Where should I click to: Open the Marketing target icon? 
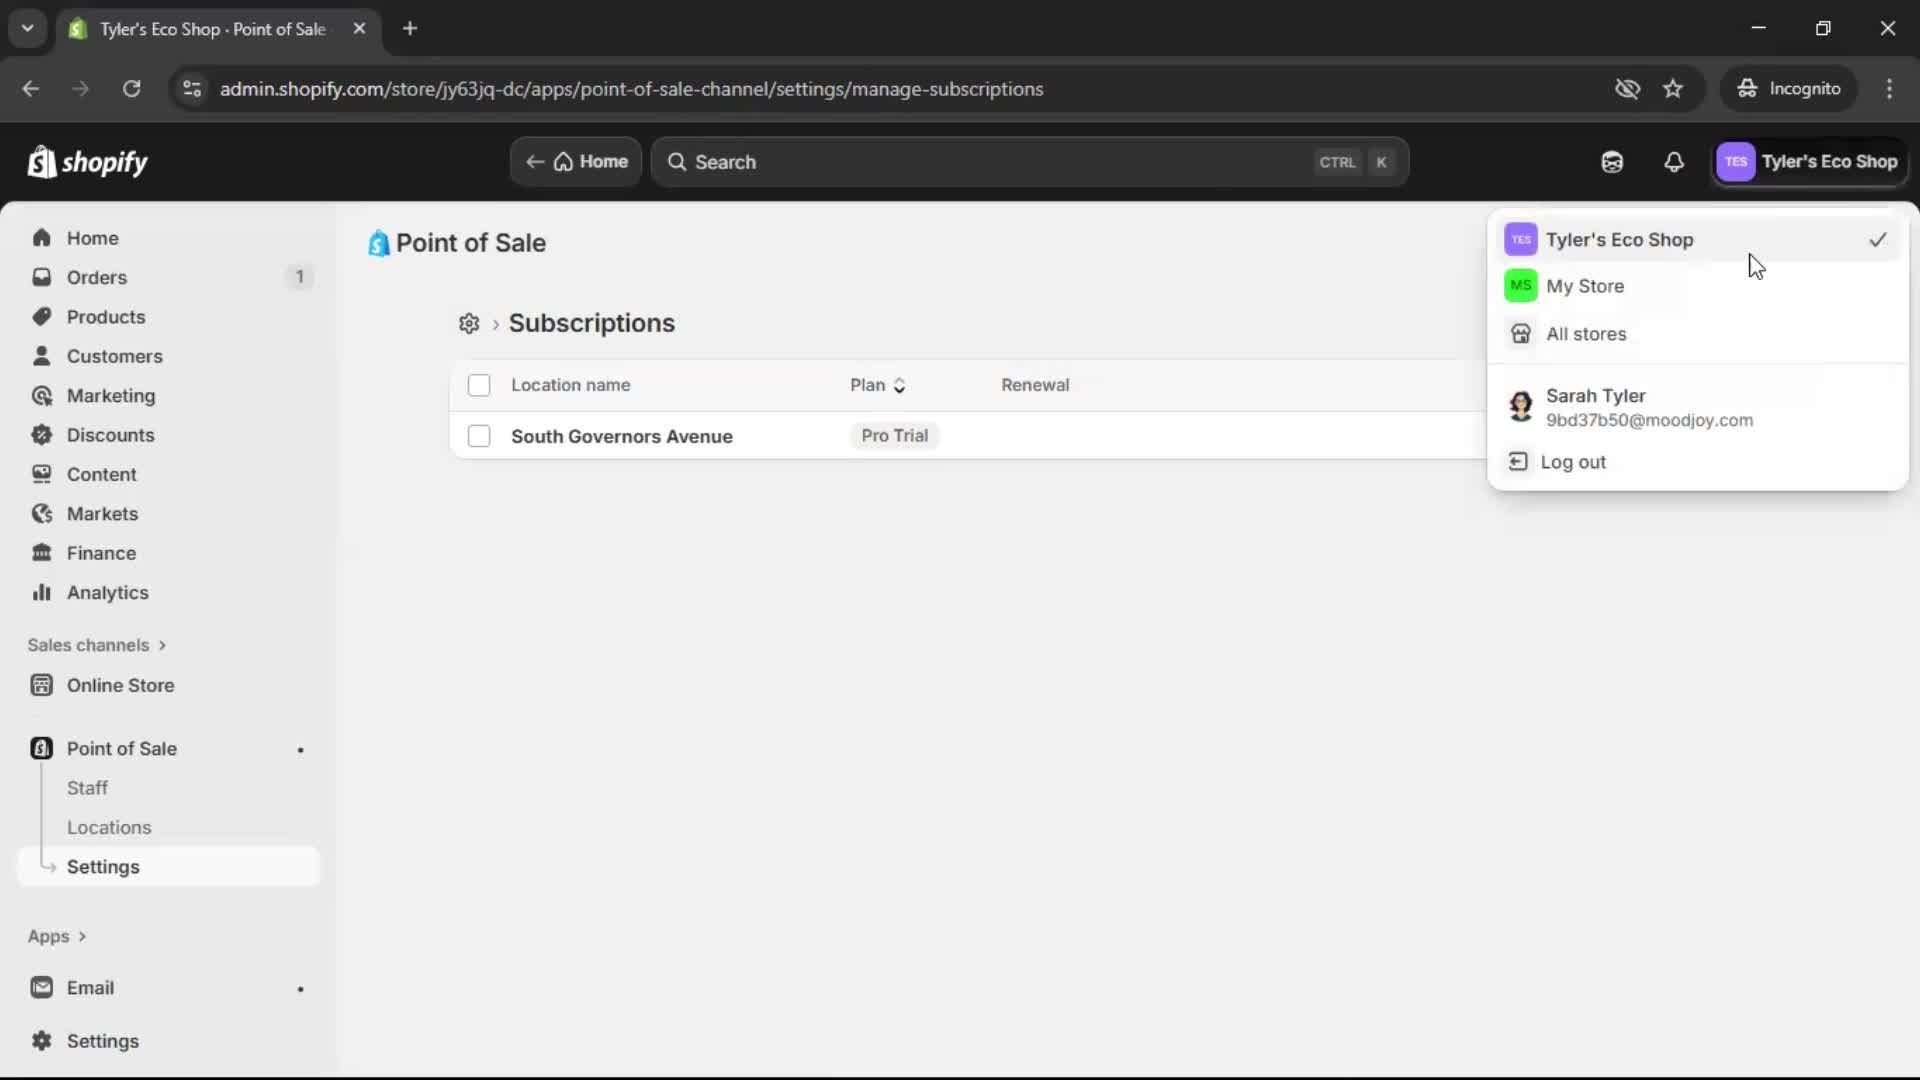[x=41, y=396]
